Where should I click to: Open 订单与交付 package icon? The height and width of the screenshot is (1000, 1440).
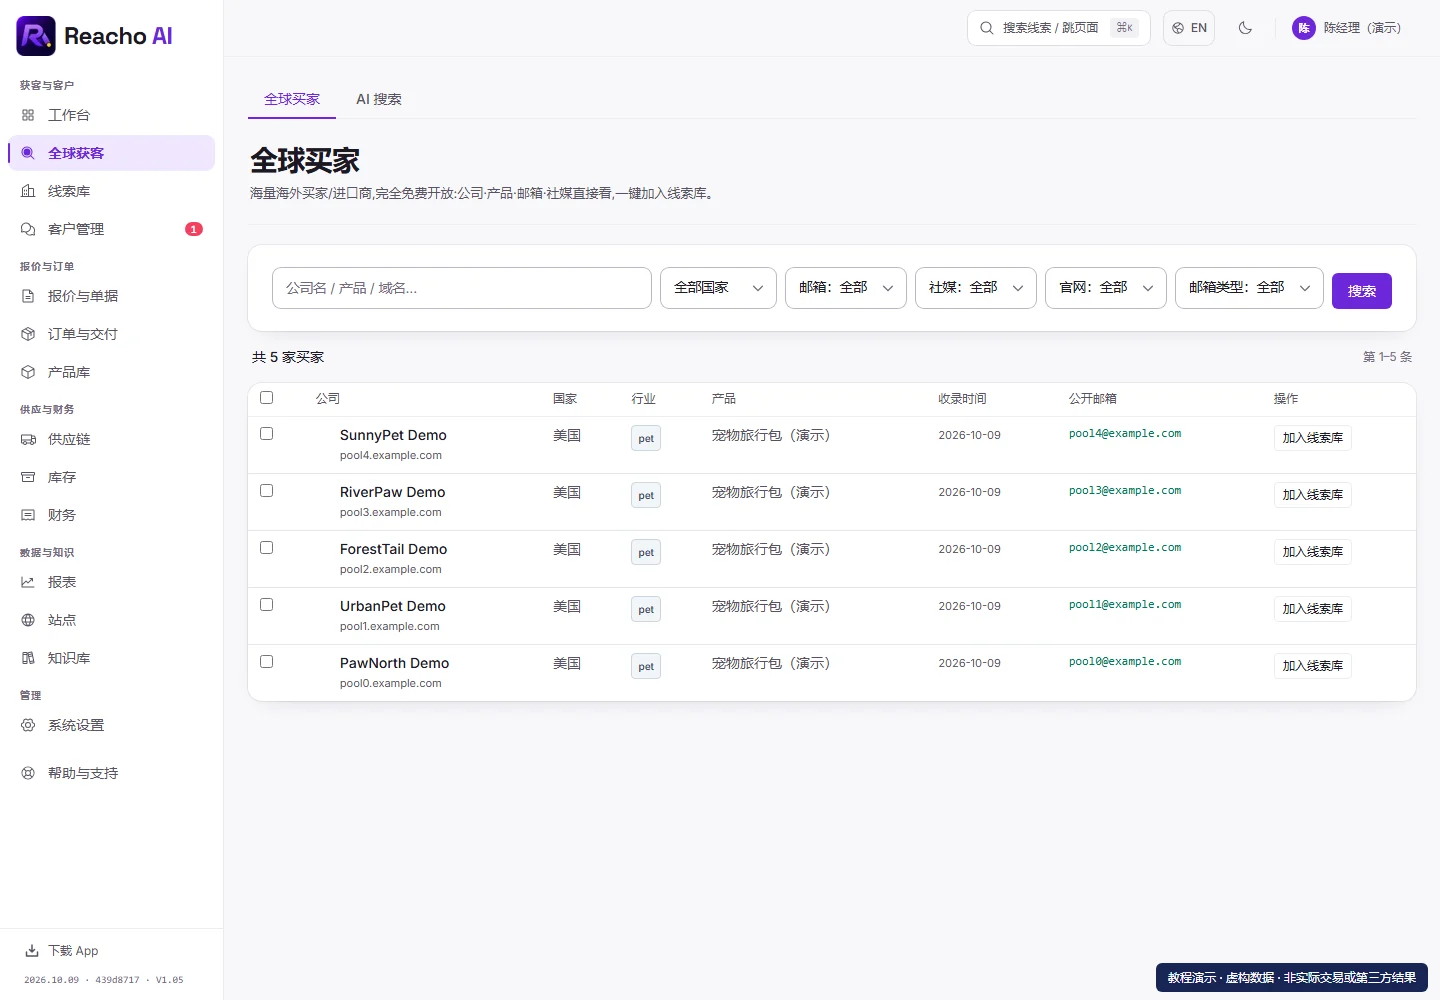(x=28, y=334)
